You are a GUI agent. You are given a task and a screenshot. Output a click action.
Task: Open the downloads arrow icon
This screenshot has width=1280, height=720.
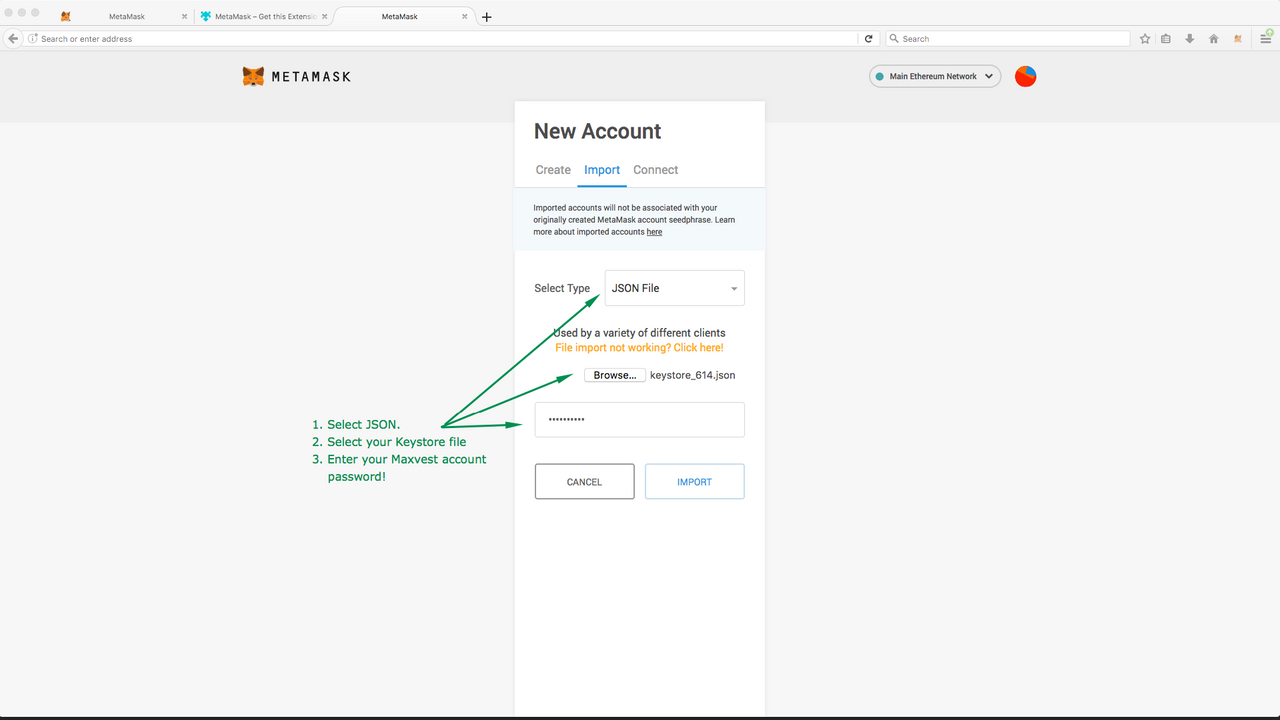(x=1190, y=38)
